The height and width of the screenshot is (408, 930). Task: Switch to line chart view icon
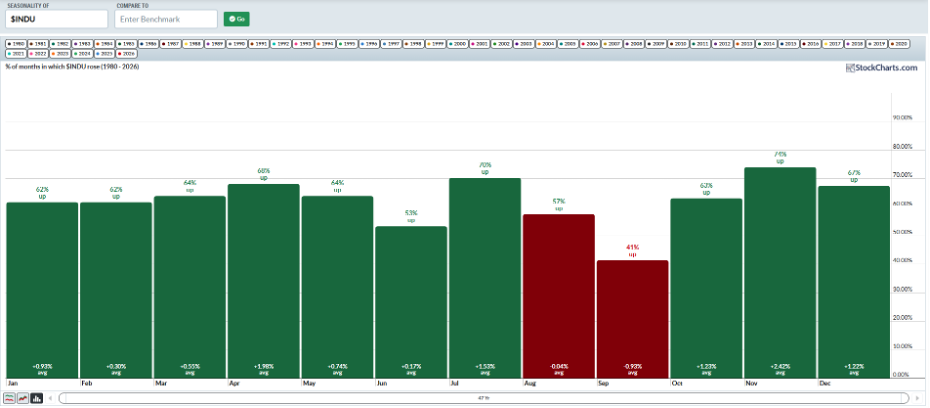[x=23, y=398]
